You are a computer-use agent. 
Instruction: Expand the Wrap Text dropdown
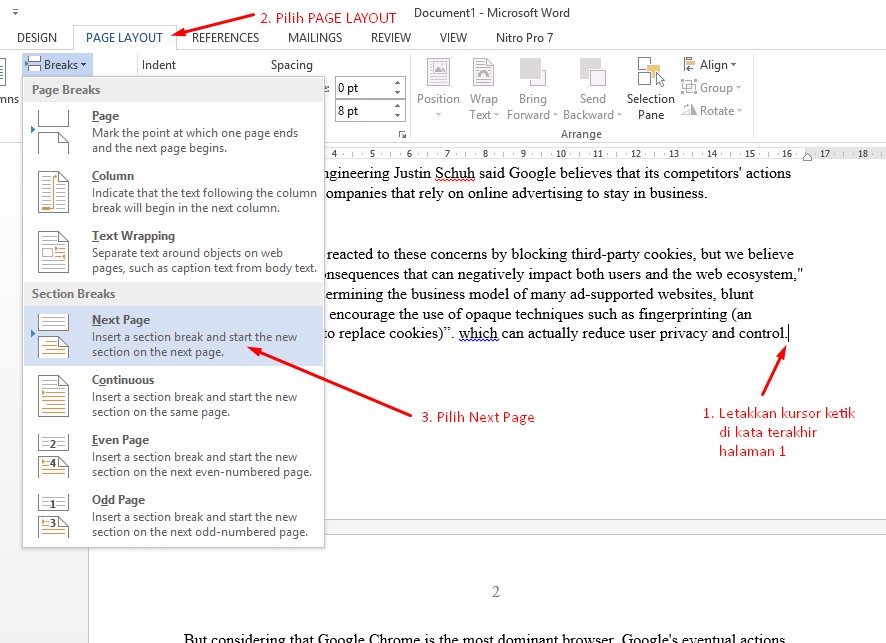(484, 88)
